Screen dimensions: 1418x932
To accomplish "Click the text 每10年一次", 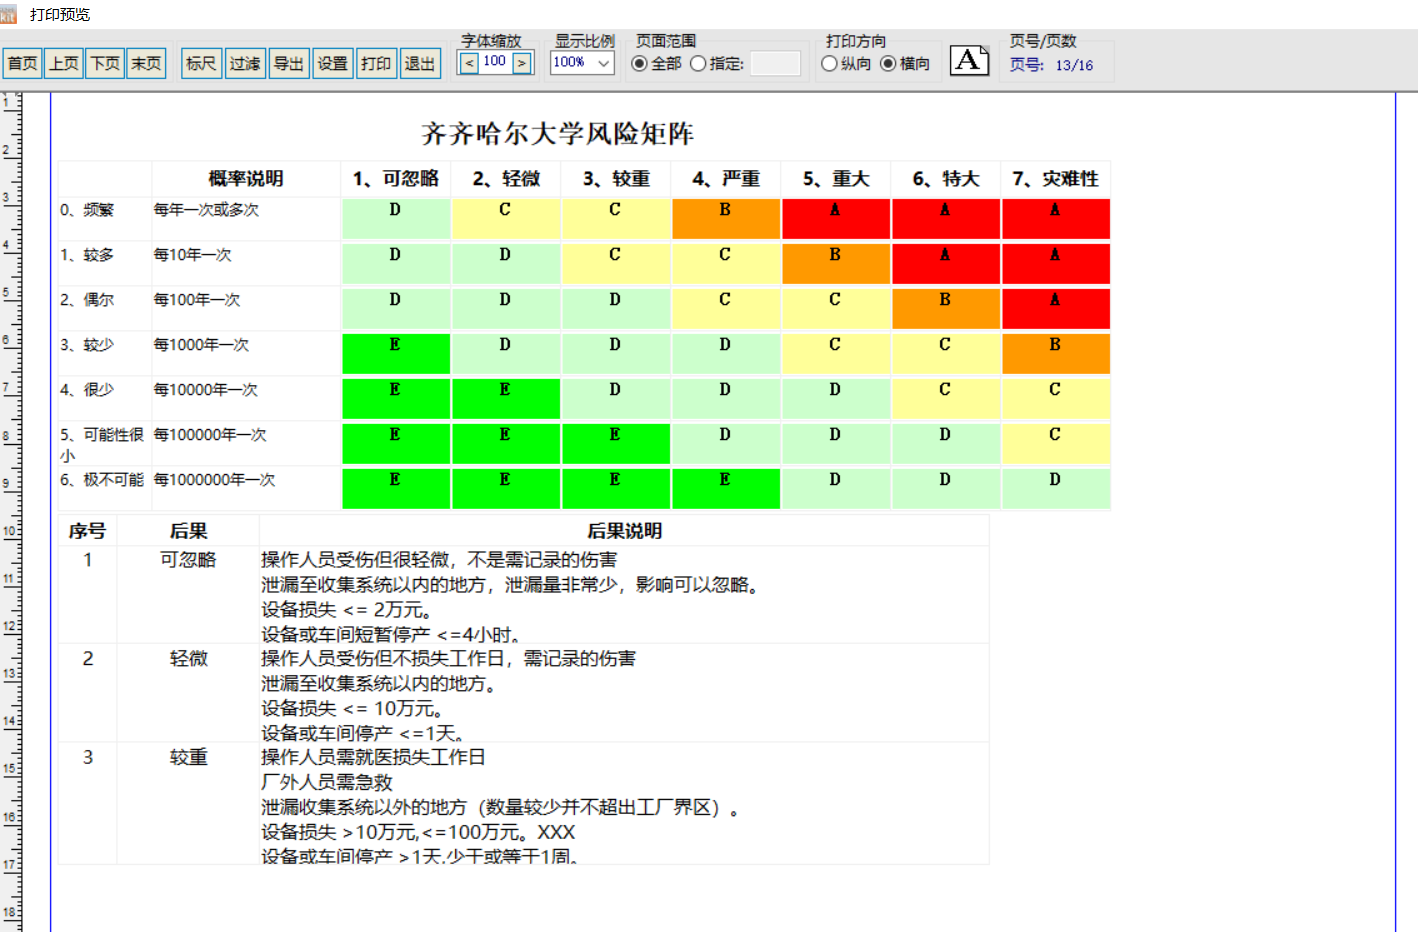I will click(192, 255).
